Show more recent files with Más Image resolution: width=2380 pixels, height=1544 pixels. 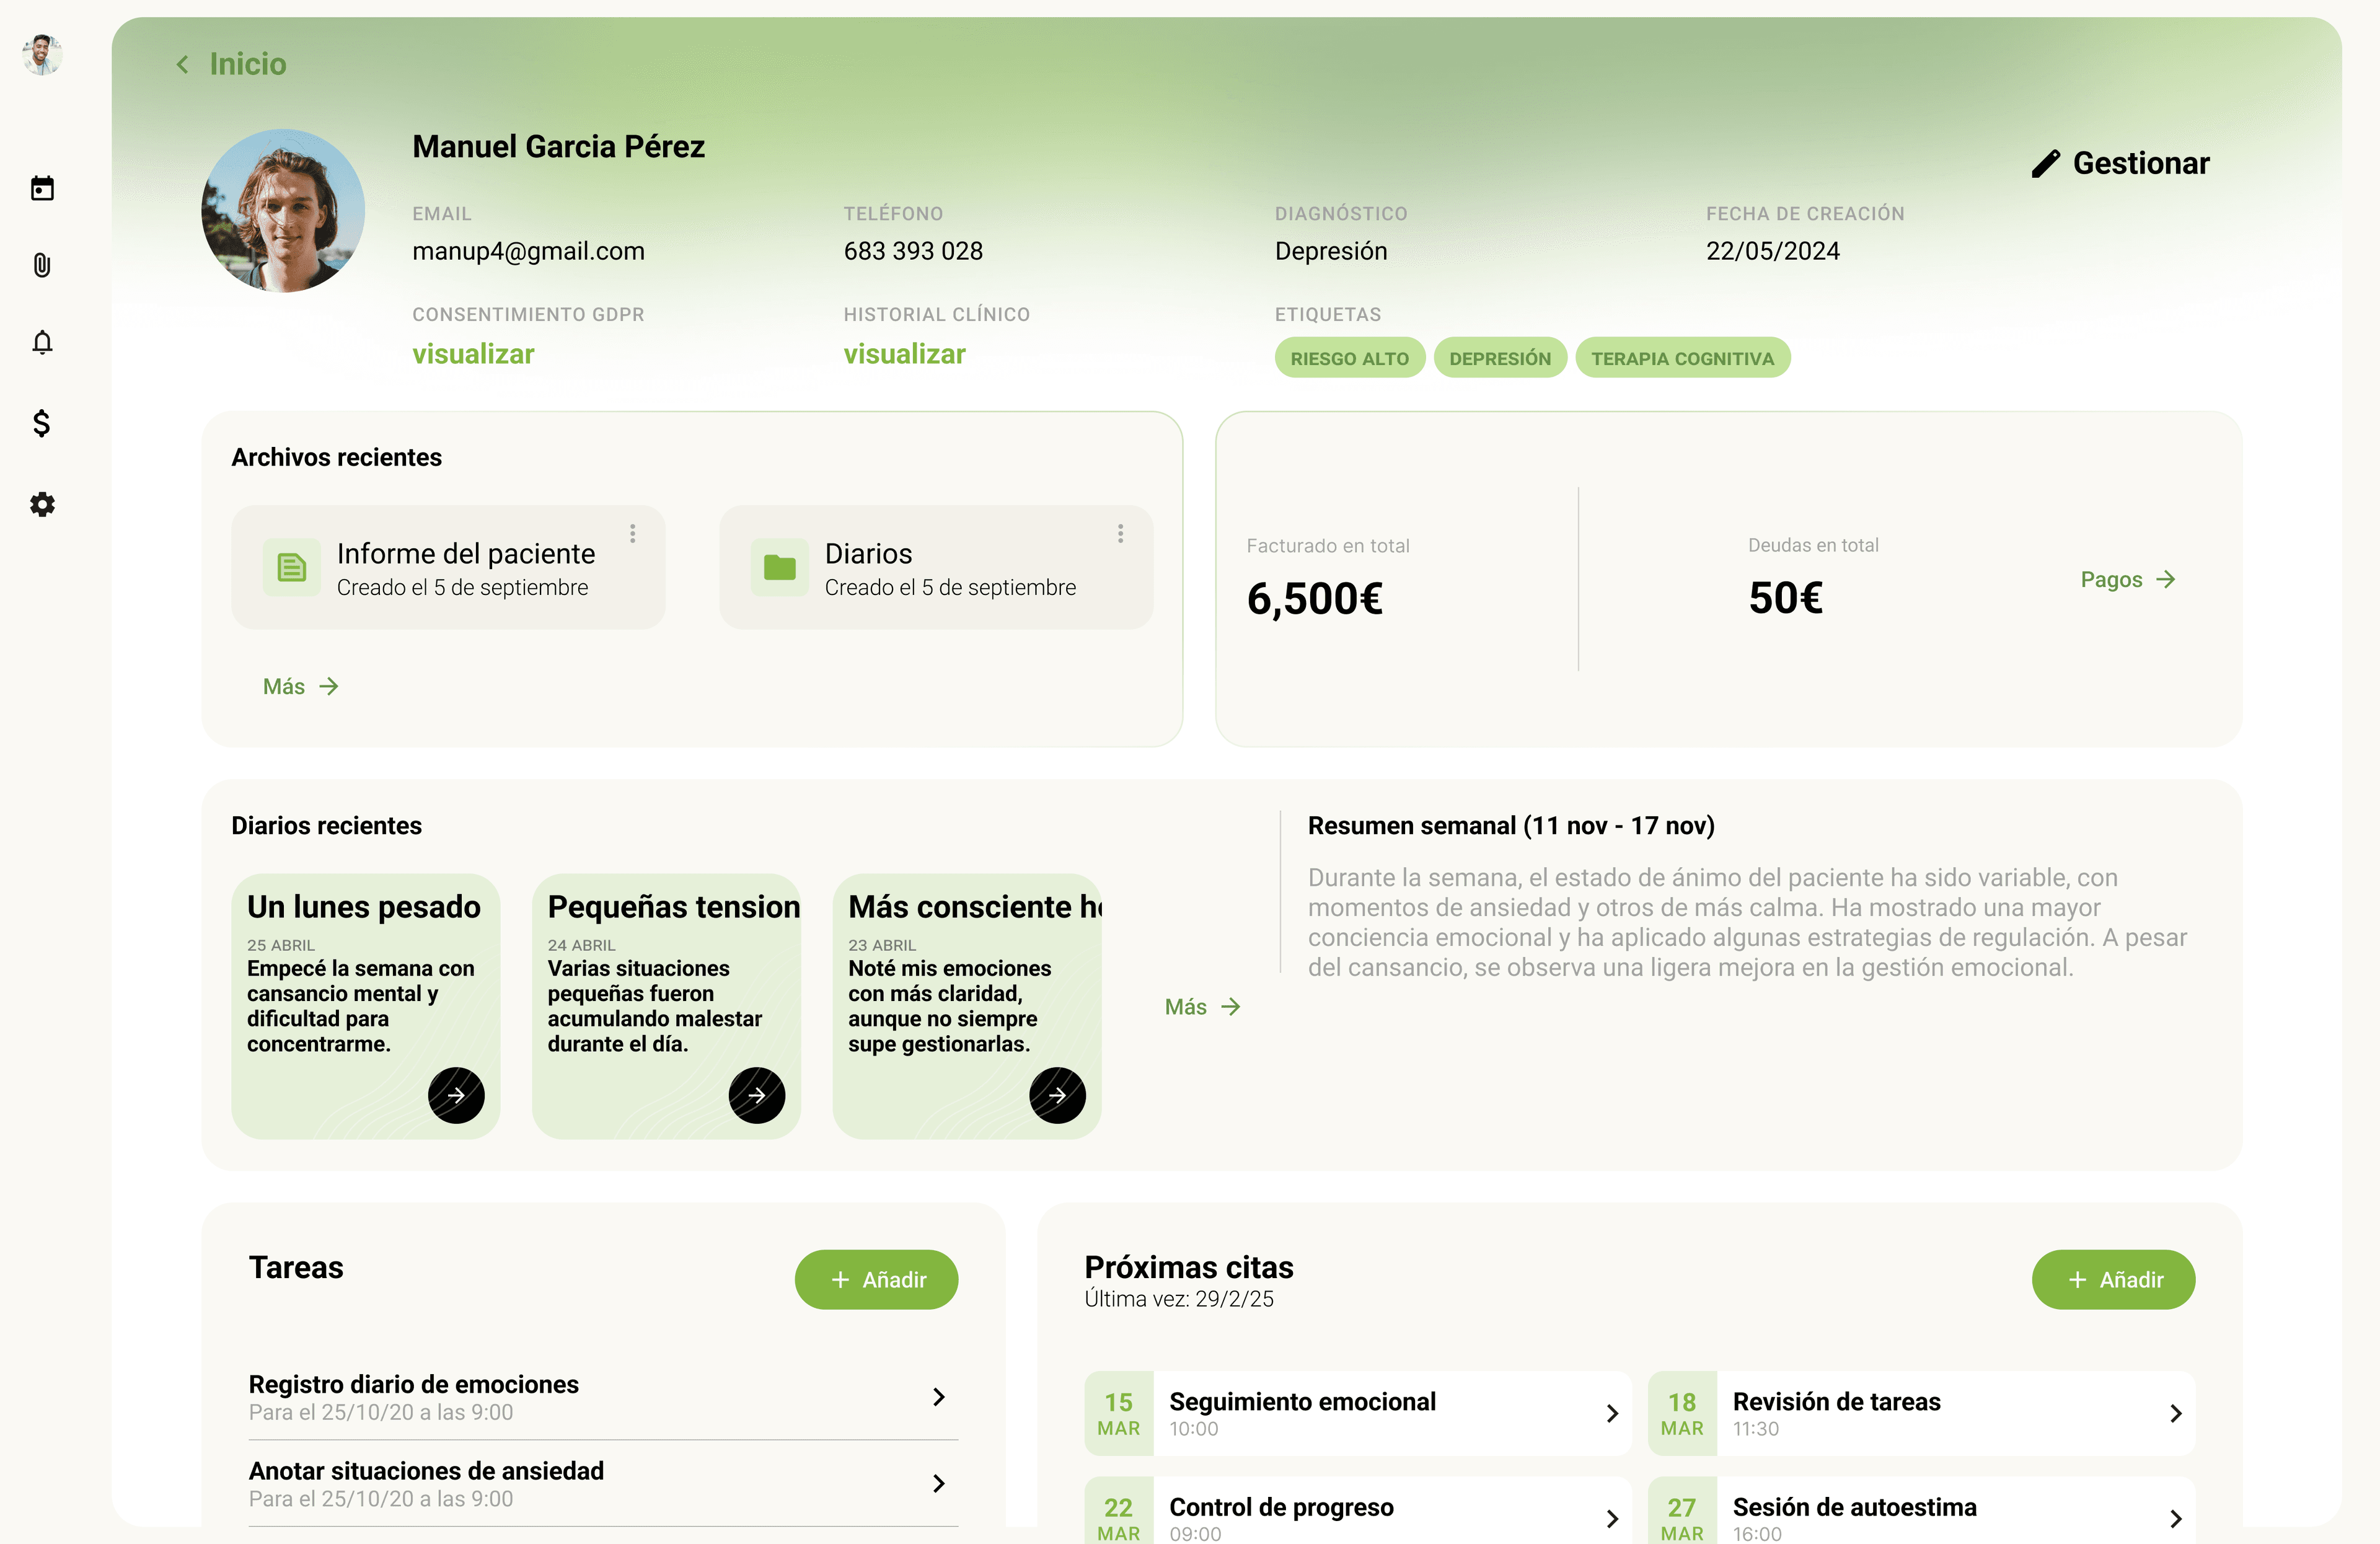301,687
